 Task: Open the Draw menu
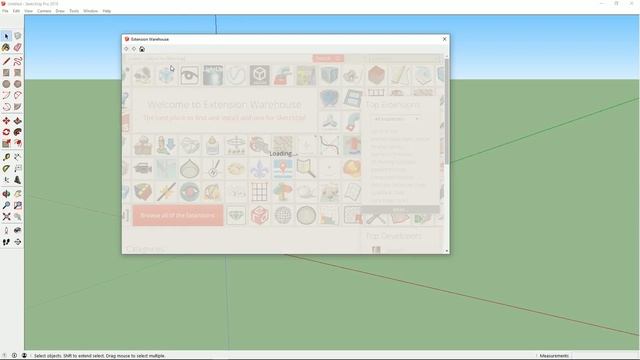[x=60, y=11]
